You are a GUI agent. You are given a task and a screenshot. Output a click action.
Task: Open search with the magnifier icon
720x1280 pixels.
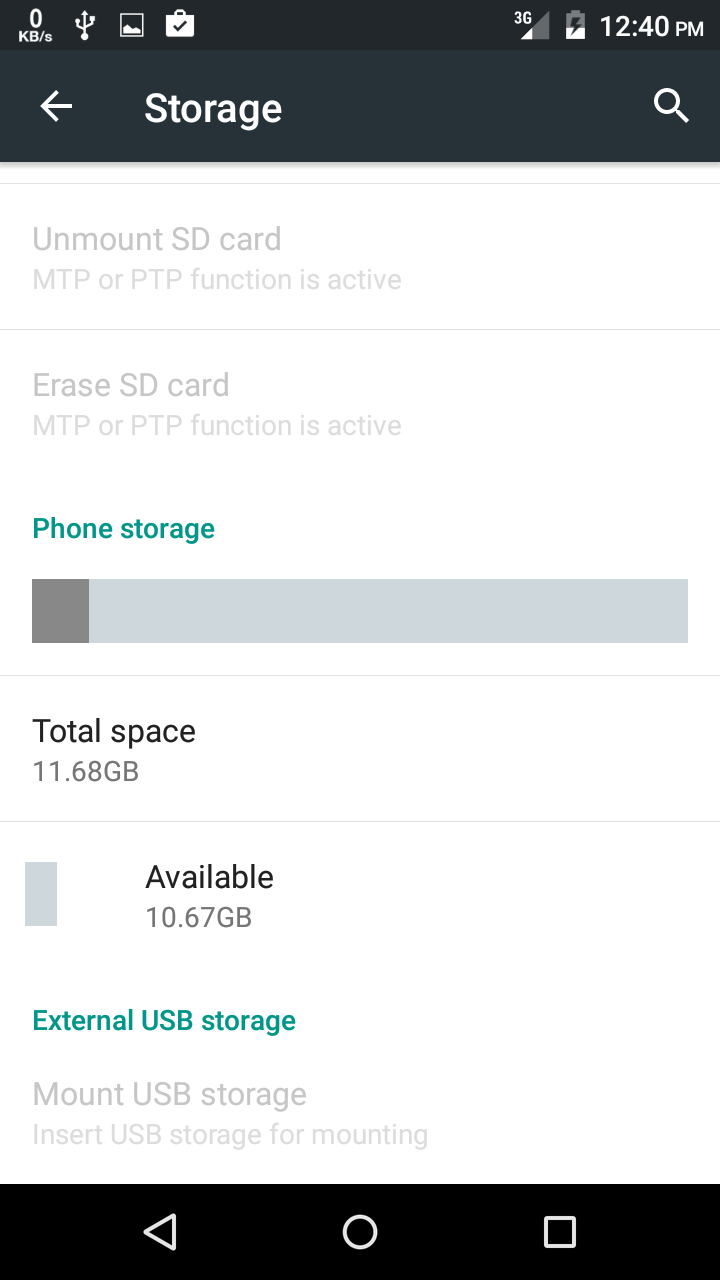[x=671, y=105]
